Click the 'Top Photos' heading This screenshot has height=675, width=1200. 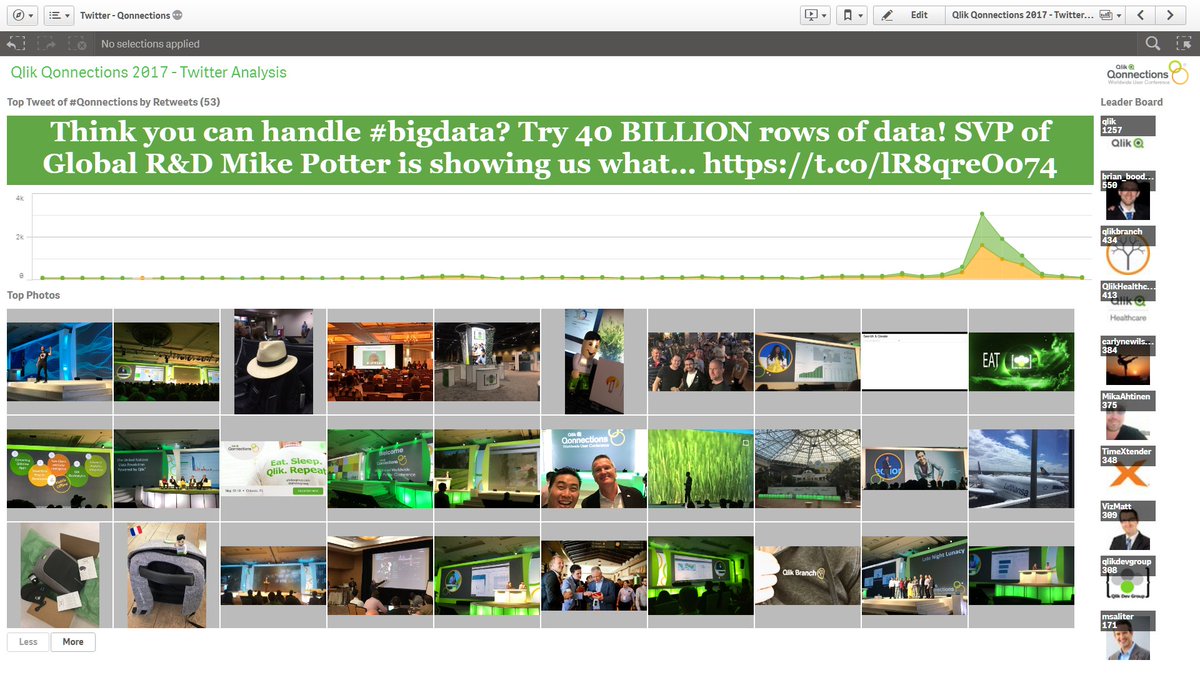(33, 295)
